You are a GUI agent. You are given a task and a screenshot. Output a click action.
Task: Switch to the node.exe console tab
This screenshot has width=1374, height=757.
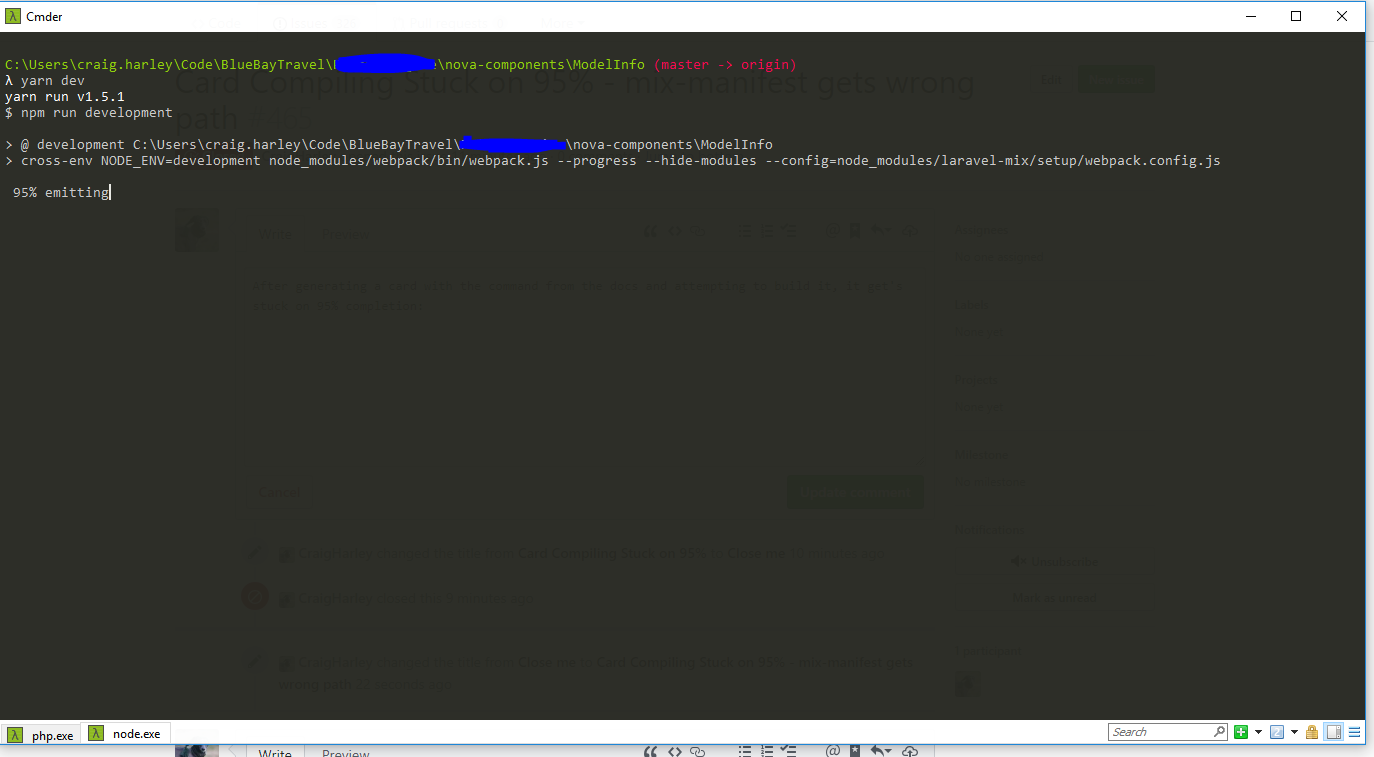tap(125, 734)
